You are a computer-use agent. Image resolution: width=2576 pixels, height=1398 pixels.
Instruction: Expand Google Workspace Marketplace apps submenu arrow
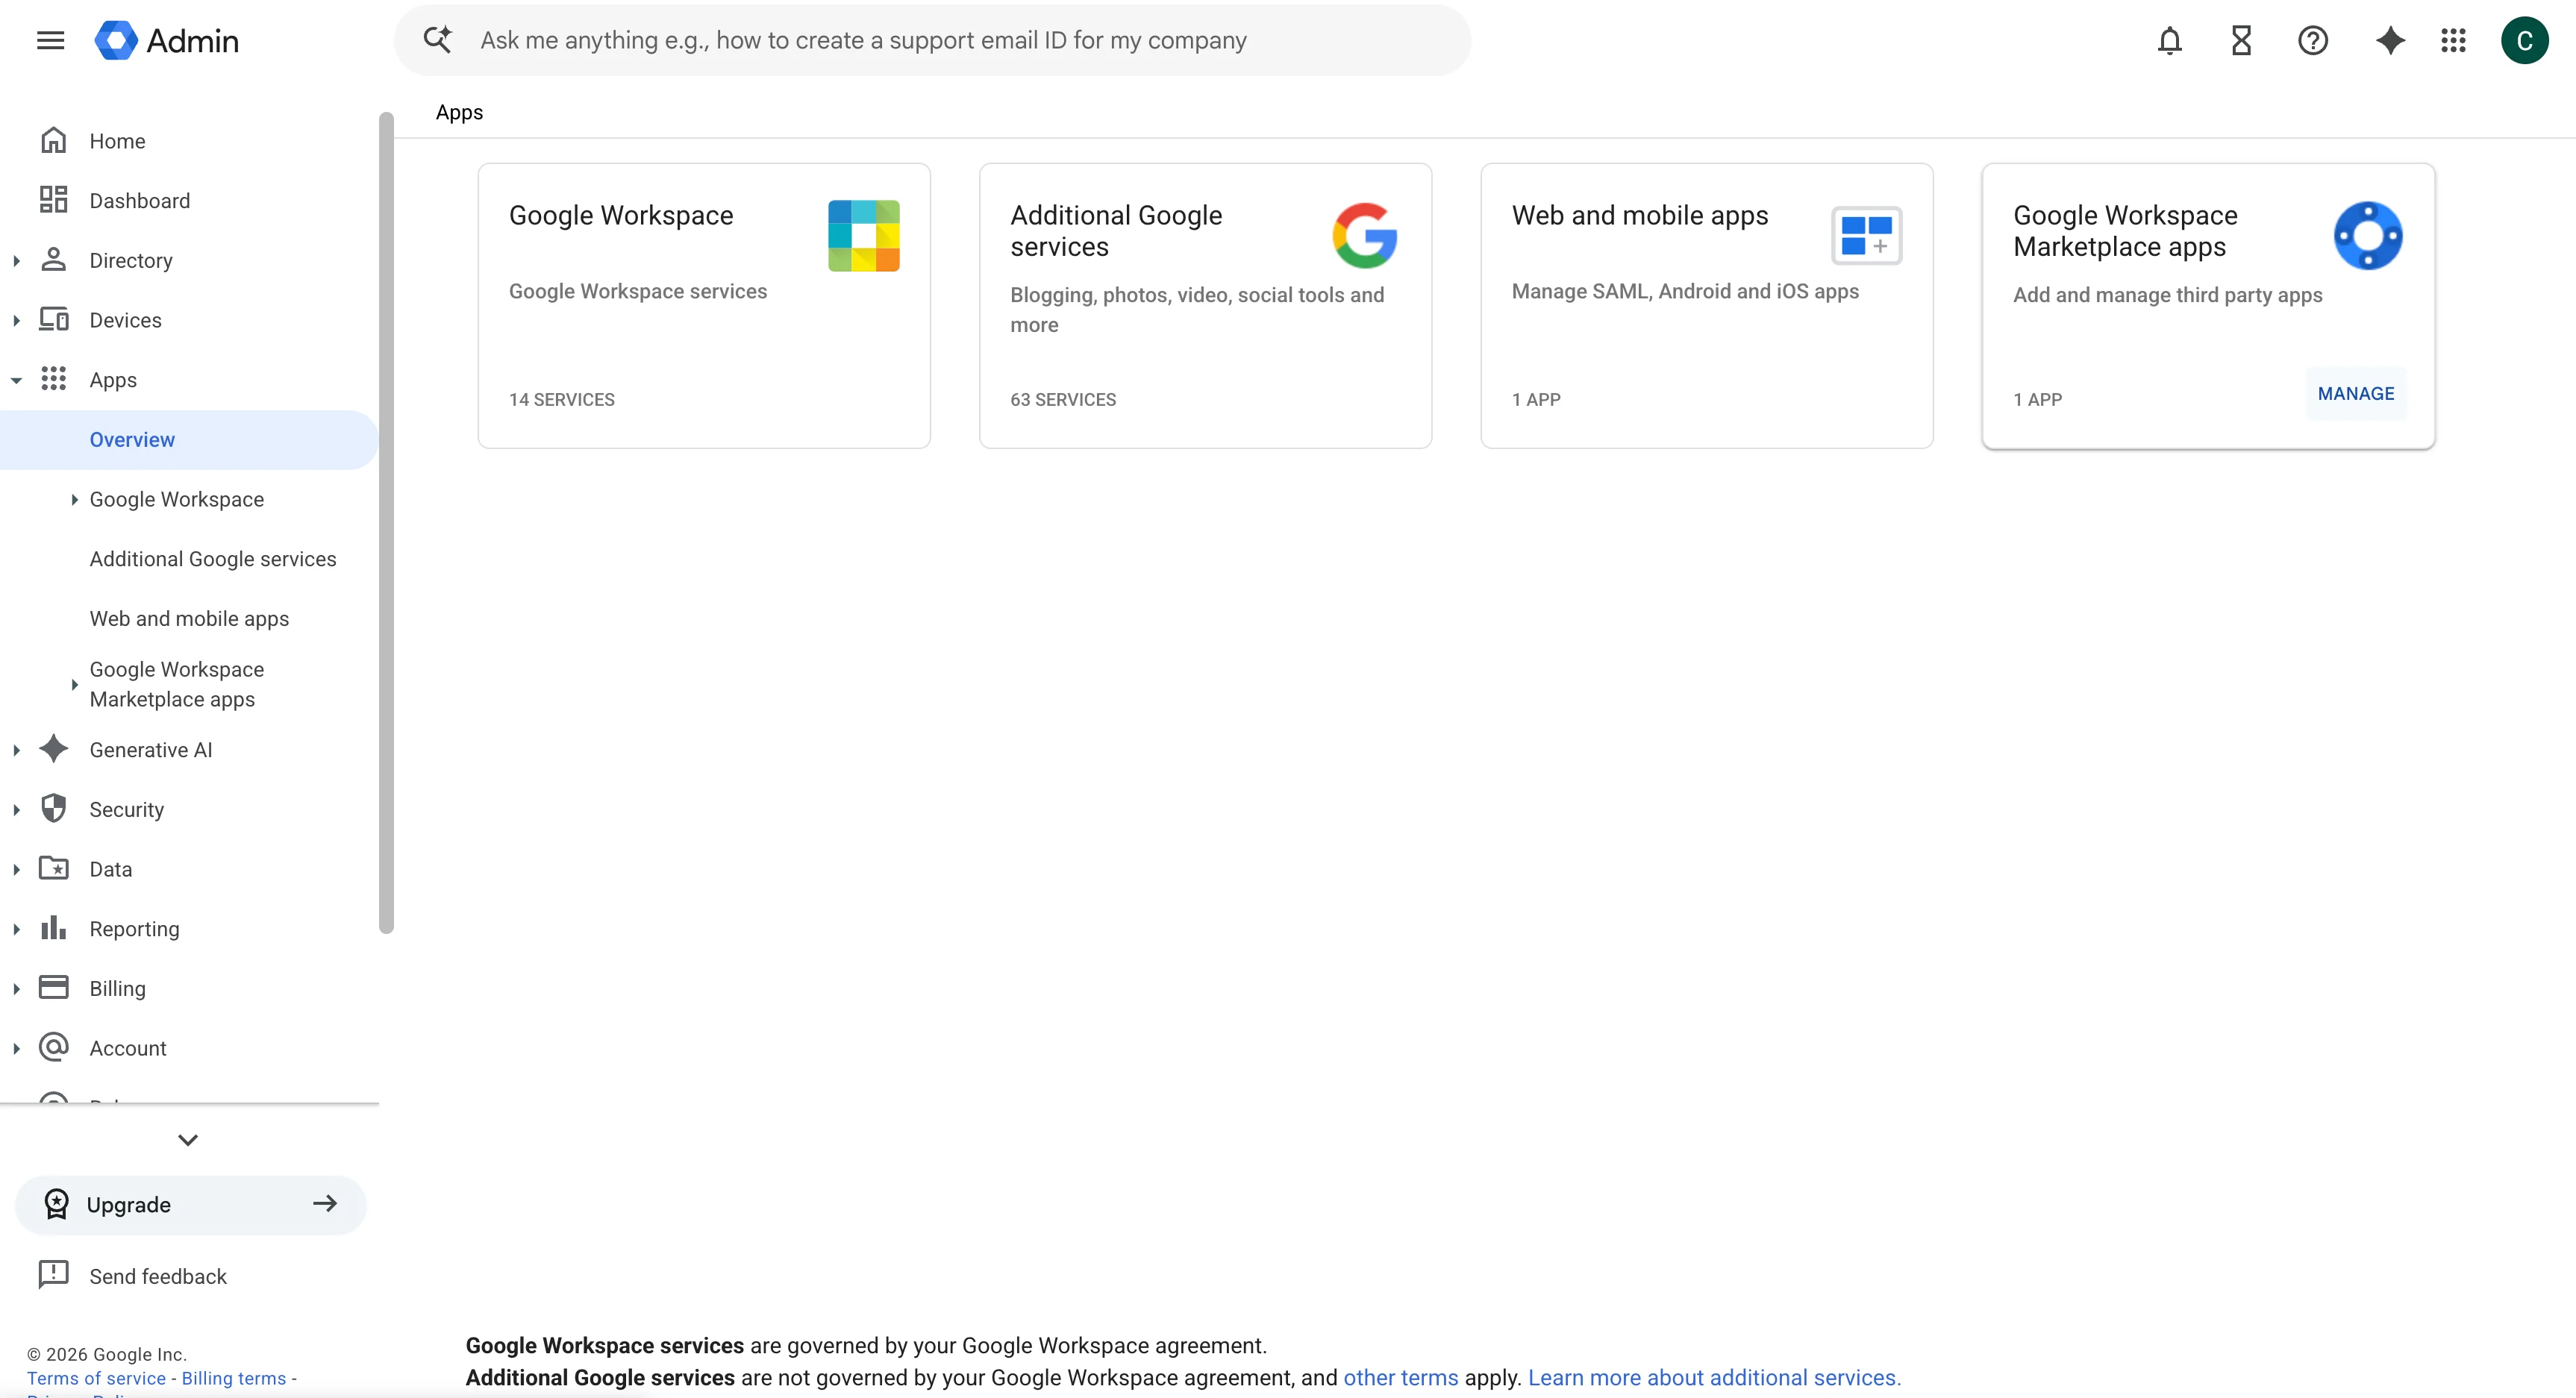point(74,684)
